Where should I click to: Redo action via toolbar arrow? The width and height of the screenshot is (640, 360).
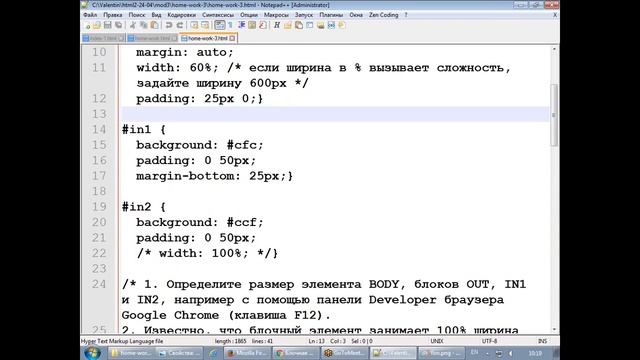180,25
